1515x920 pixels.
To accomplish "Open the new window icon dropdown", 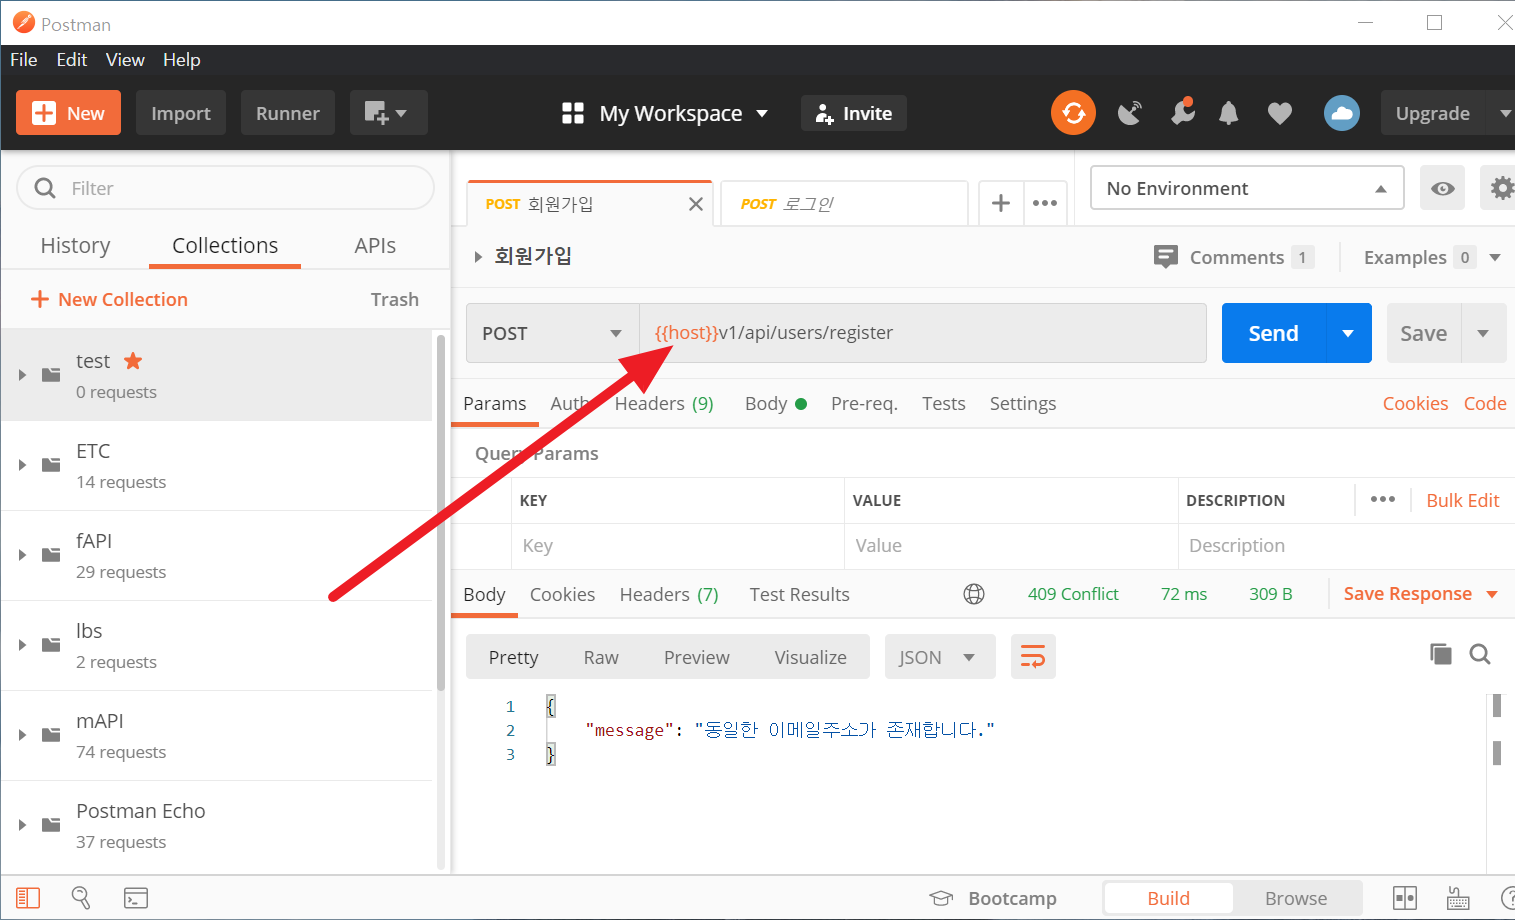I will point(389,113).
